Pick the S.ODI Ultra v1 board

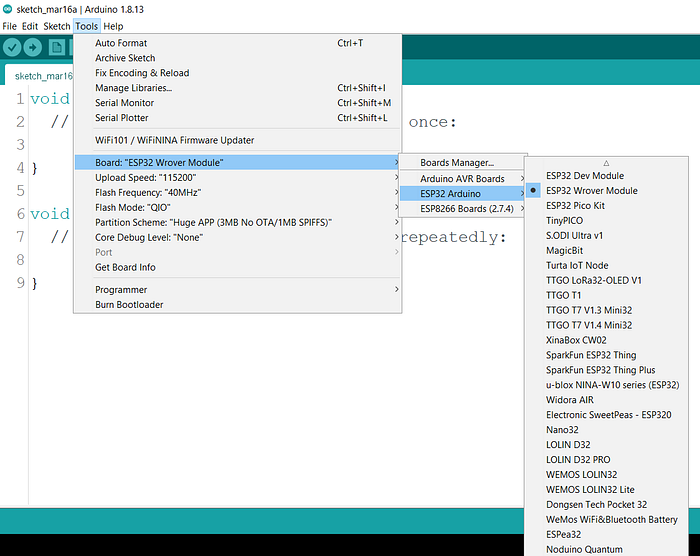[x=606, y=235]
